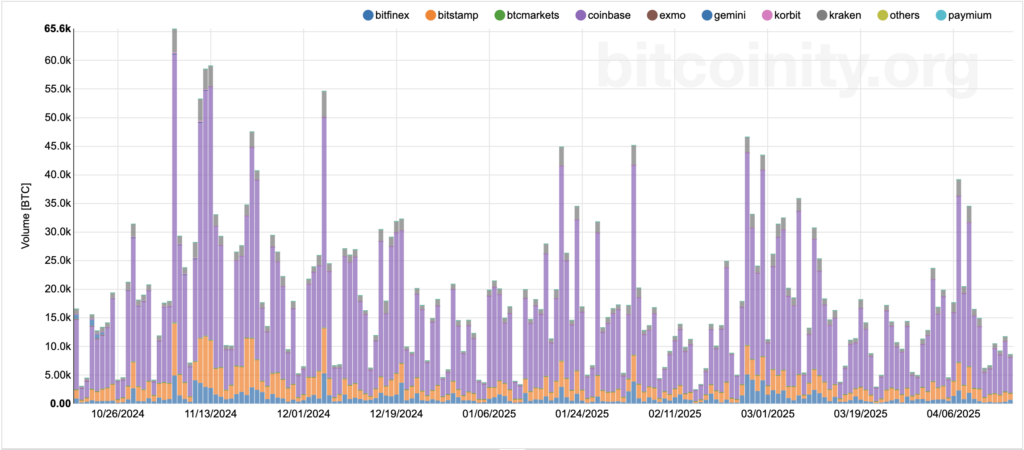Click the 03/01/2025 x-axis date label
Image resolution: width=1024 pixels, height=450 pixels.
pos(766,413)
